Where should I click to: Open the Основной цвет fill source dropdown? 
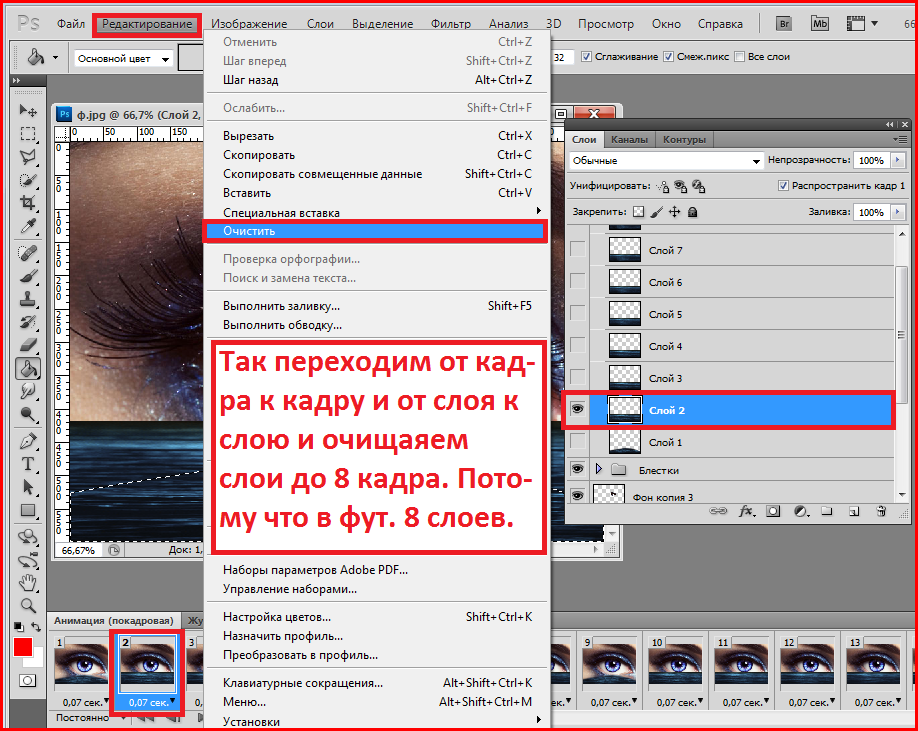[124, 59]
